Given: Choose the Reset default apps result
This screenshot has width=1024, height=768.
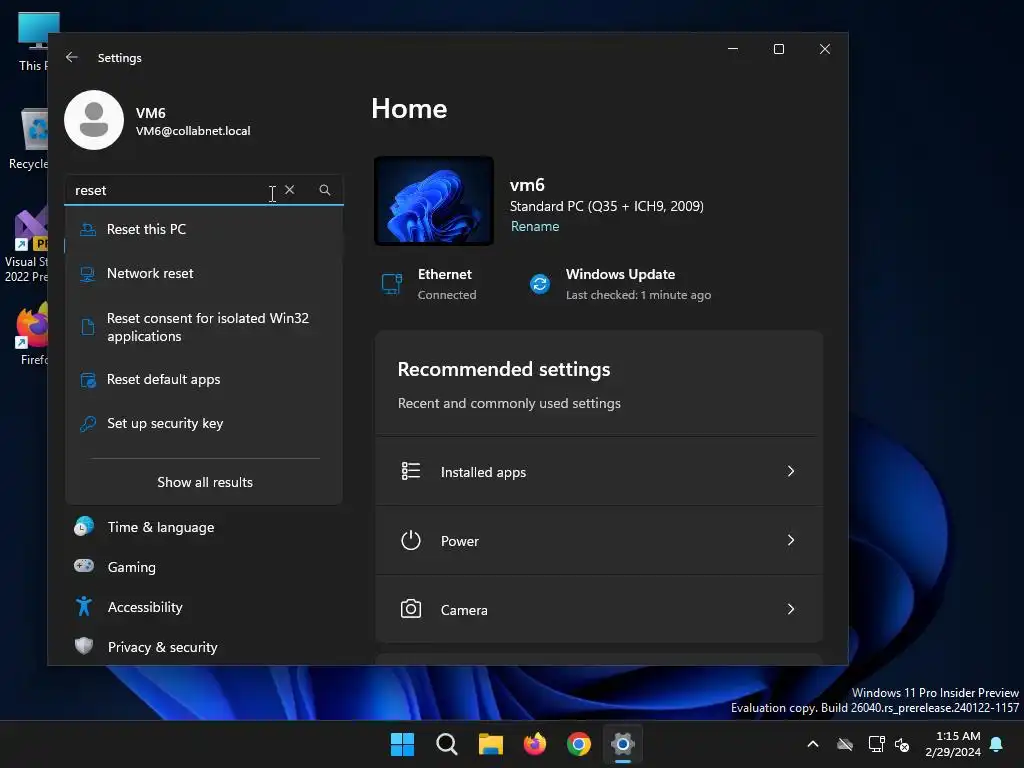Looking at the screenshot, I should click(204, 379).
